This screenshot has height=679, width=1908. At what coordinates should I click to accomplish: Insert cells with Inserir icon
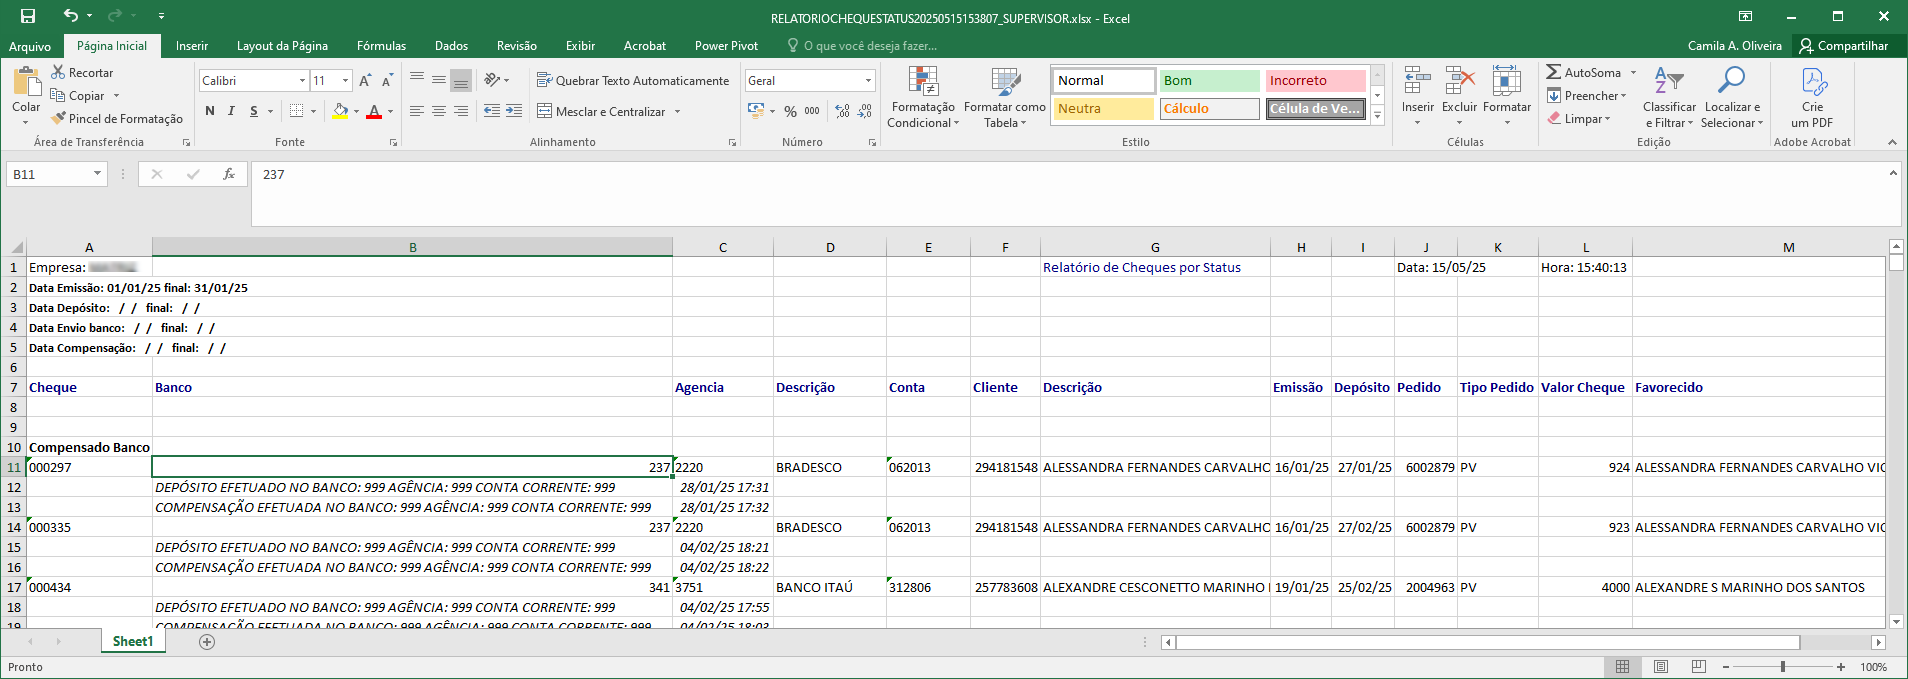click(x=1417, y=97)
